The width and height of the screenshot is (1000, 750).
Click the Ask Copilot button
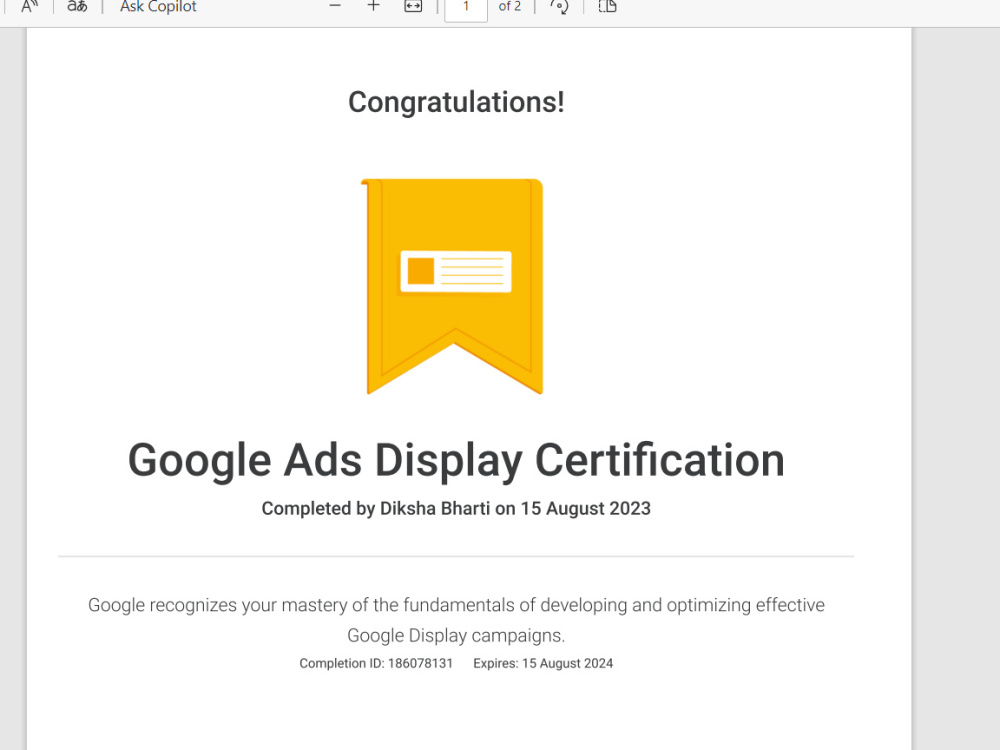158,6
